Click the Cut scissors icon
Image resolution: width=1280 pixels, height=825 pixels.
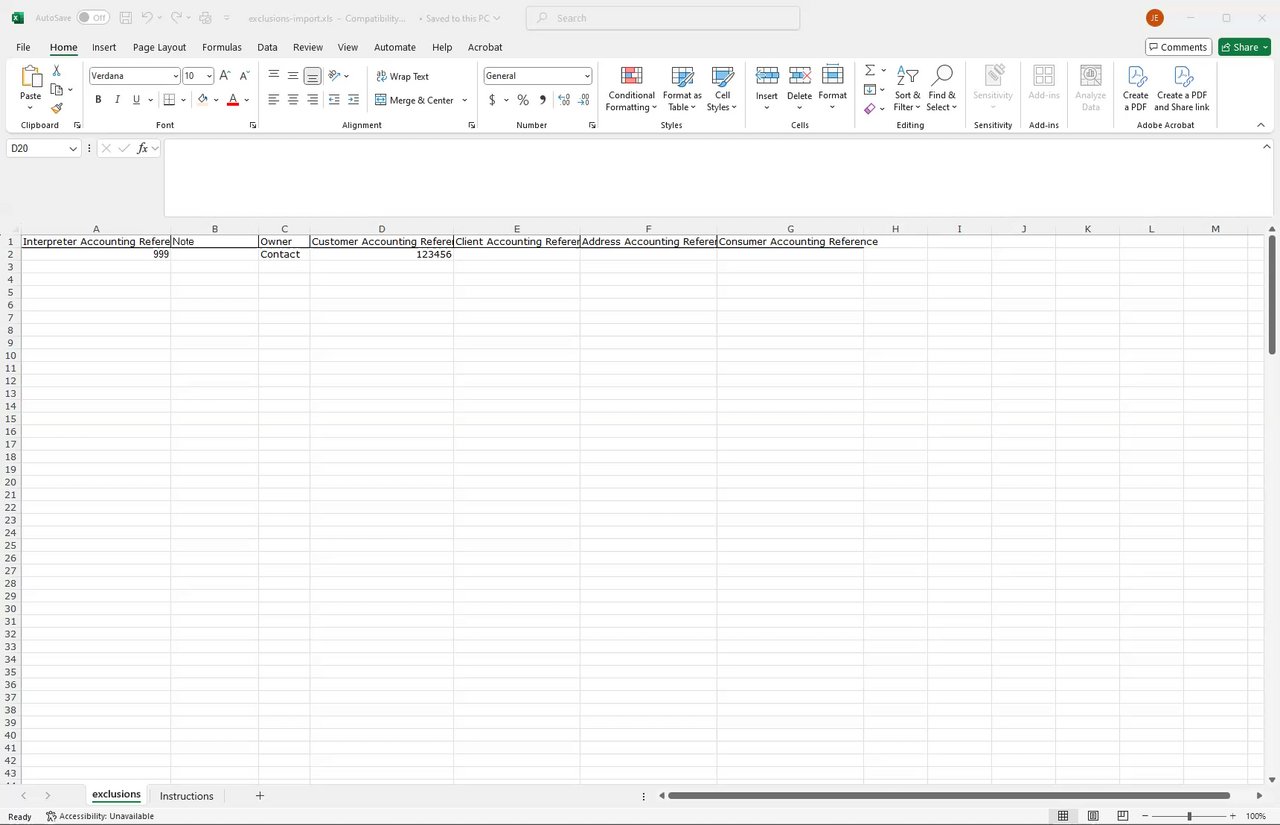pos(57,71)
